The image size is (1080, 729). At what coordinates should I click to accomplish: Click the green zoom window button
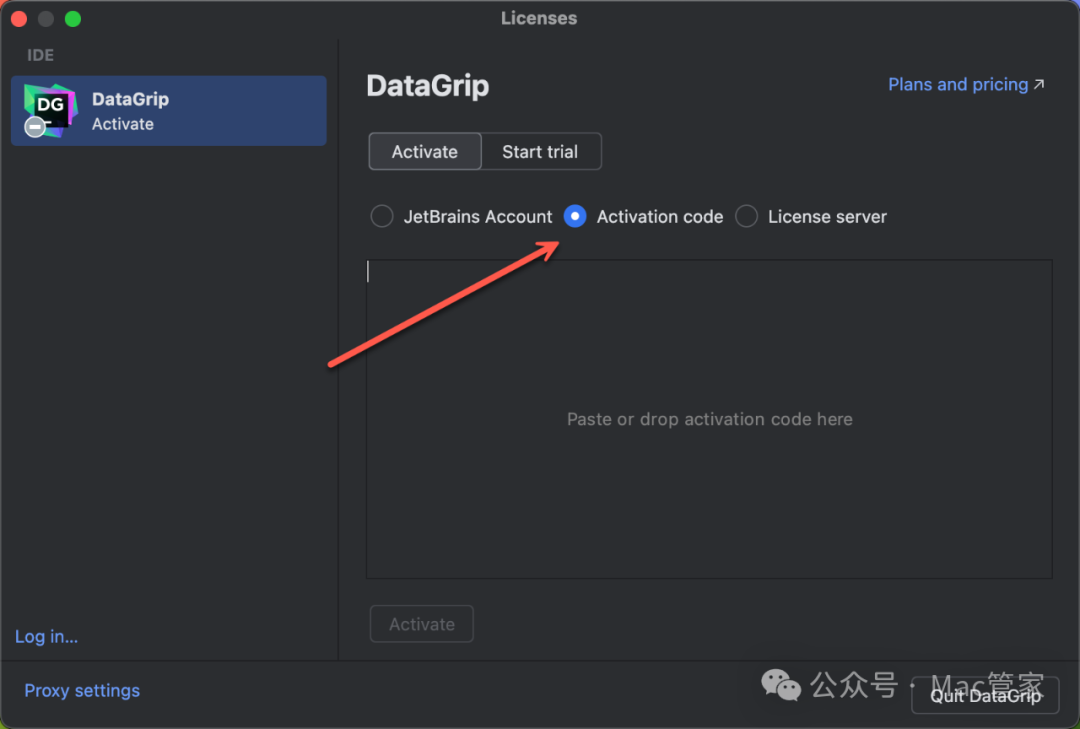pos(72,19)
